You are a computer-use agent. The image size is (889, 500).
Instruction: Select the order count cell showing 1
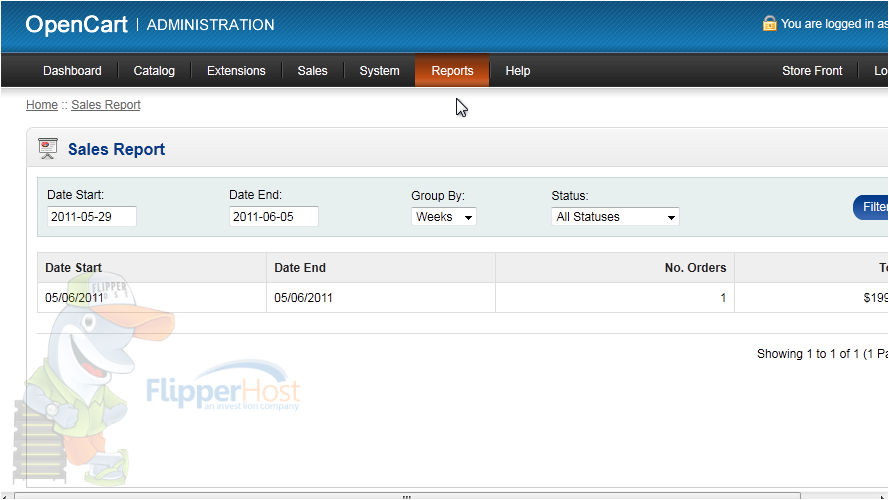click(x=615, y=298)
